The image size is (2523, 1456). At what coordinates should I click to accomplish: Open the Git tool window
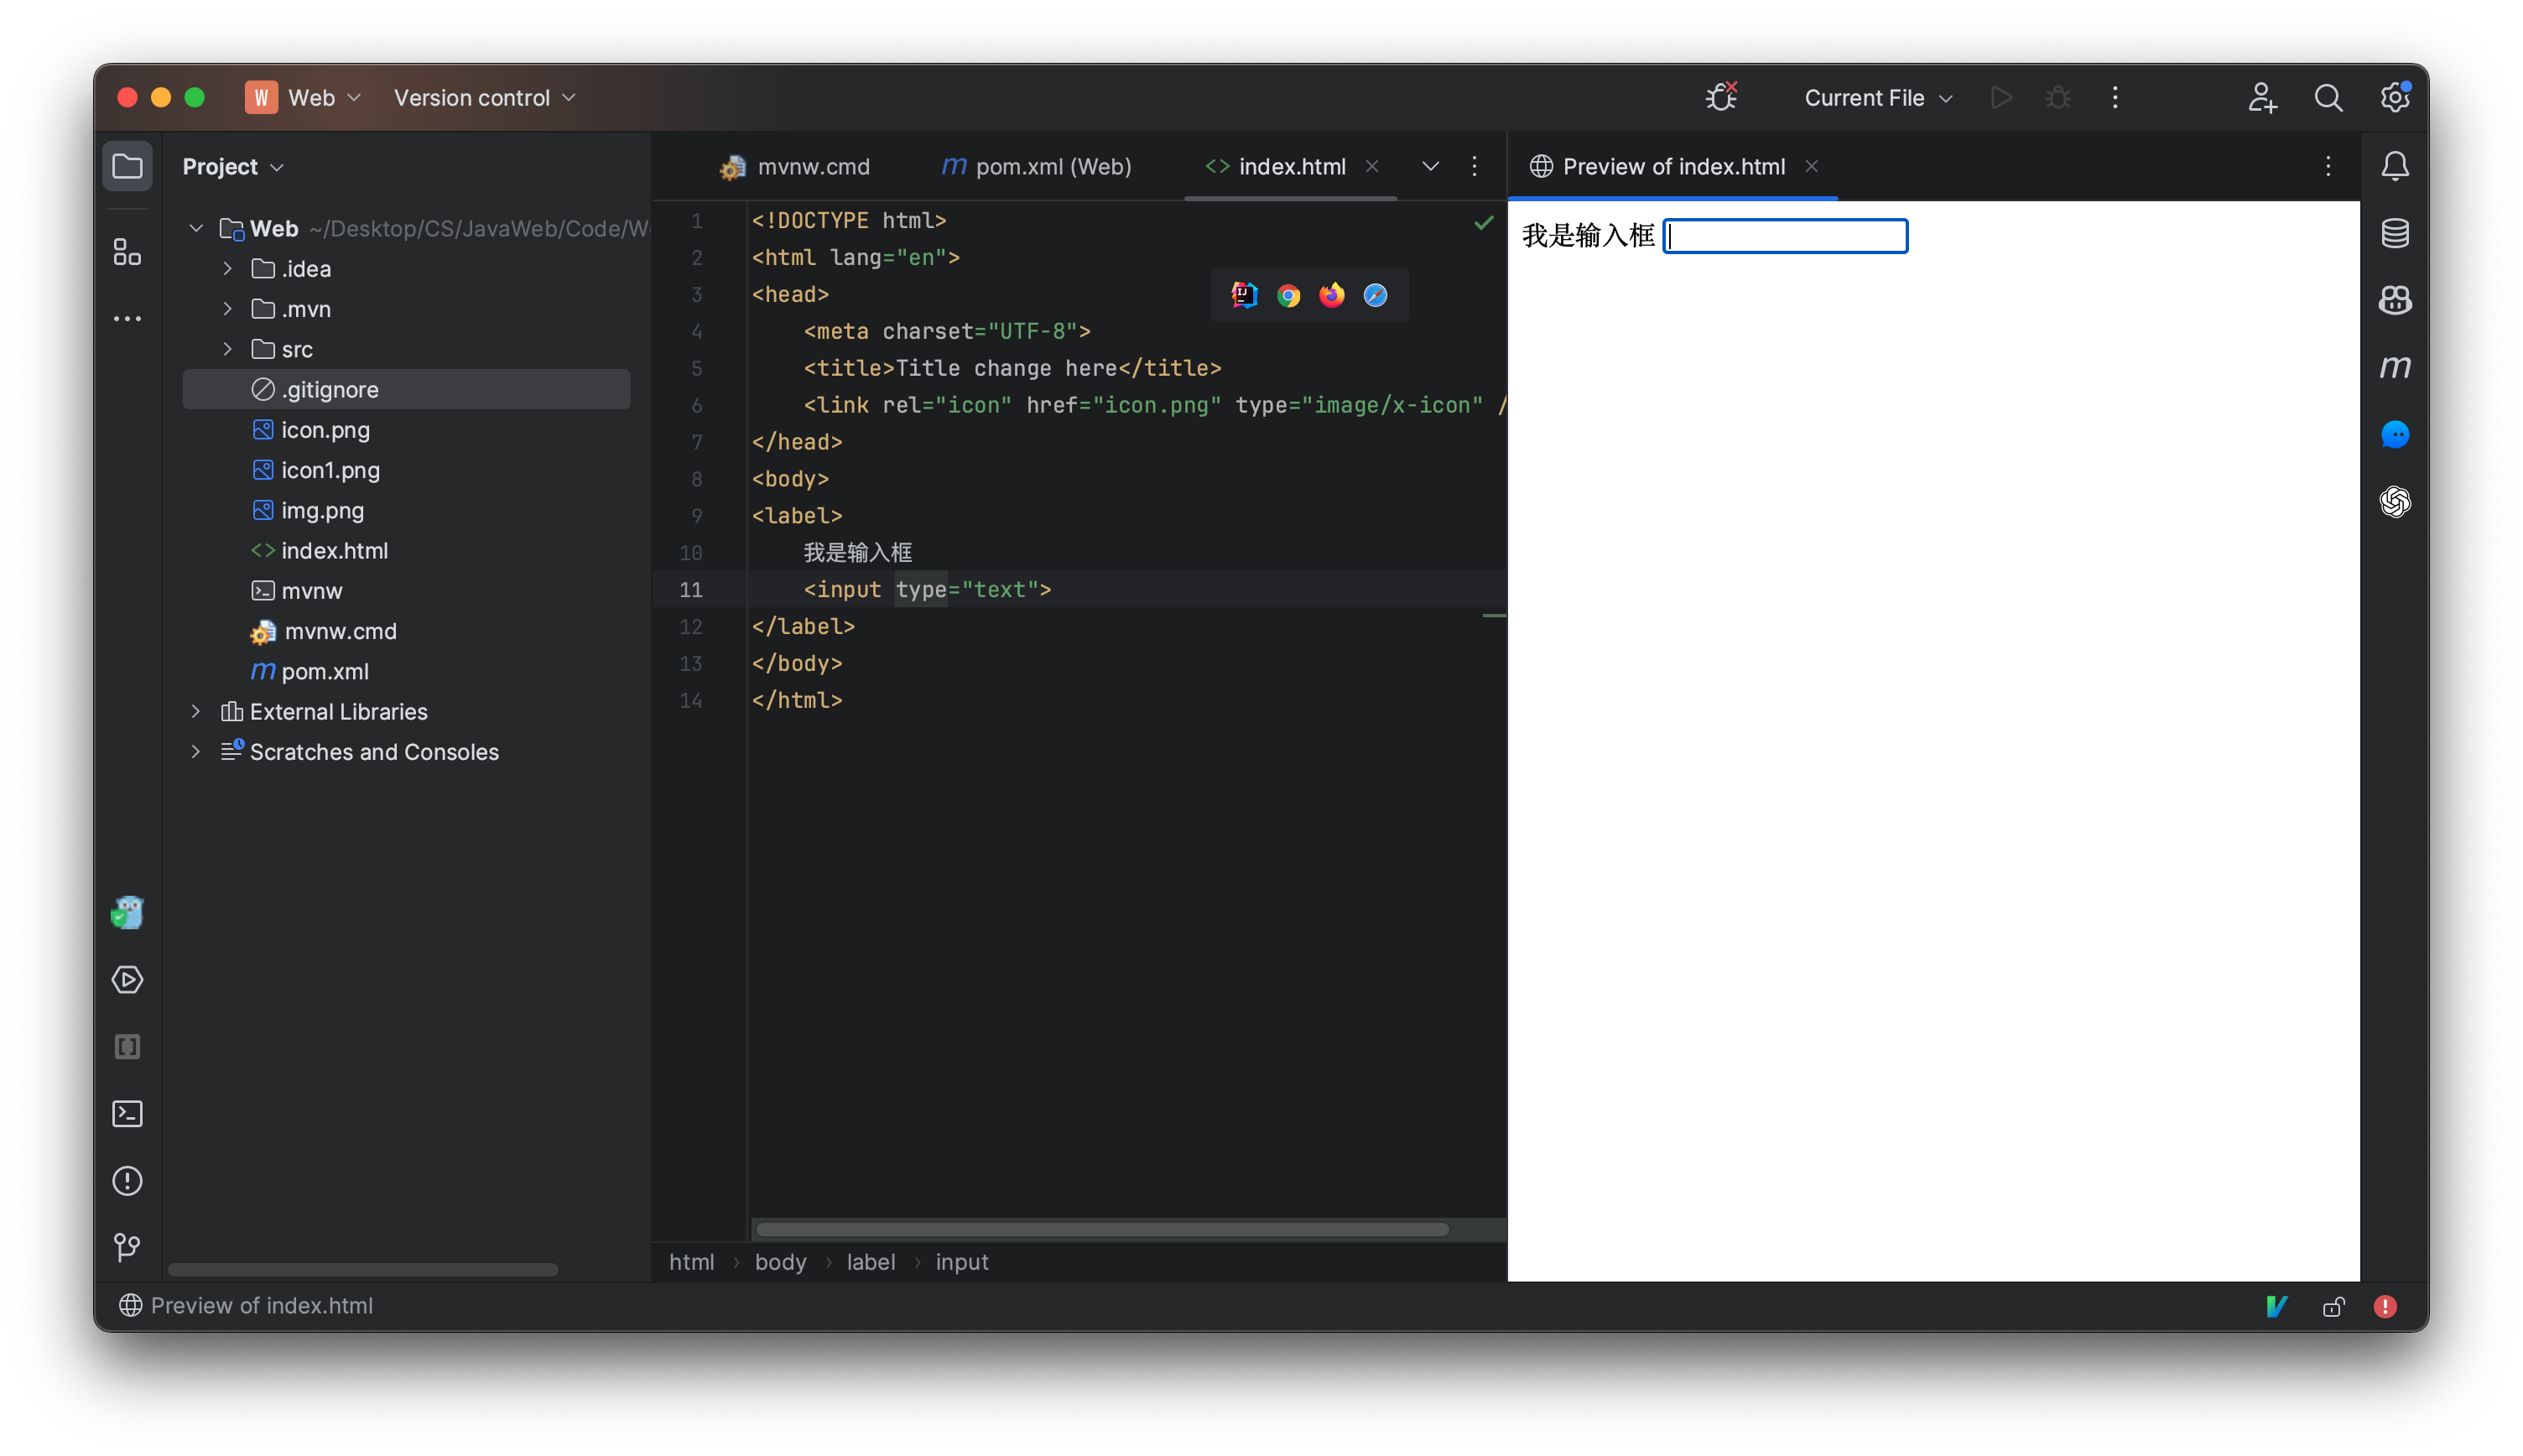click(x=127, y=1247)
